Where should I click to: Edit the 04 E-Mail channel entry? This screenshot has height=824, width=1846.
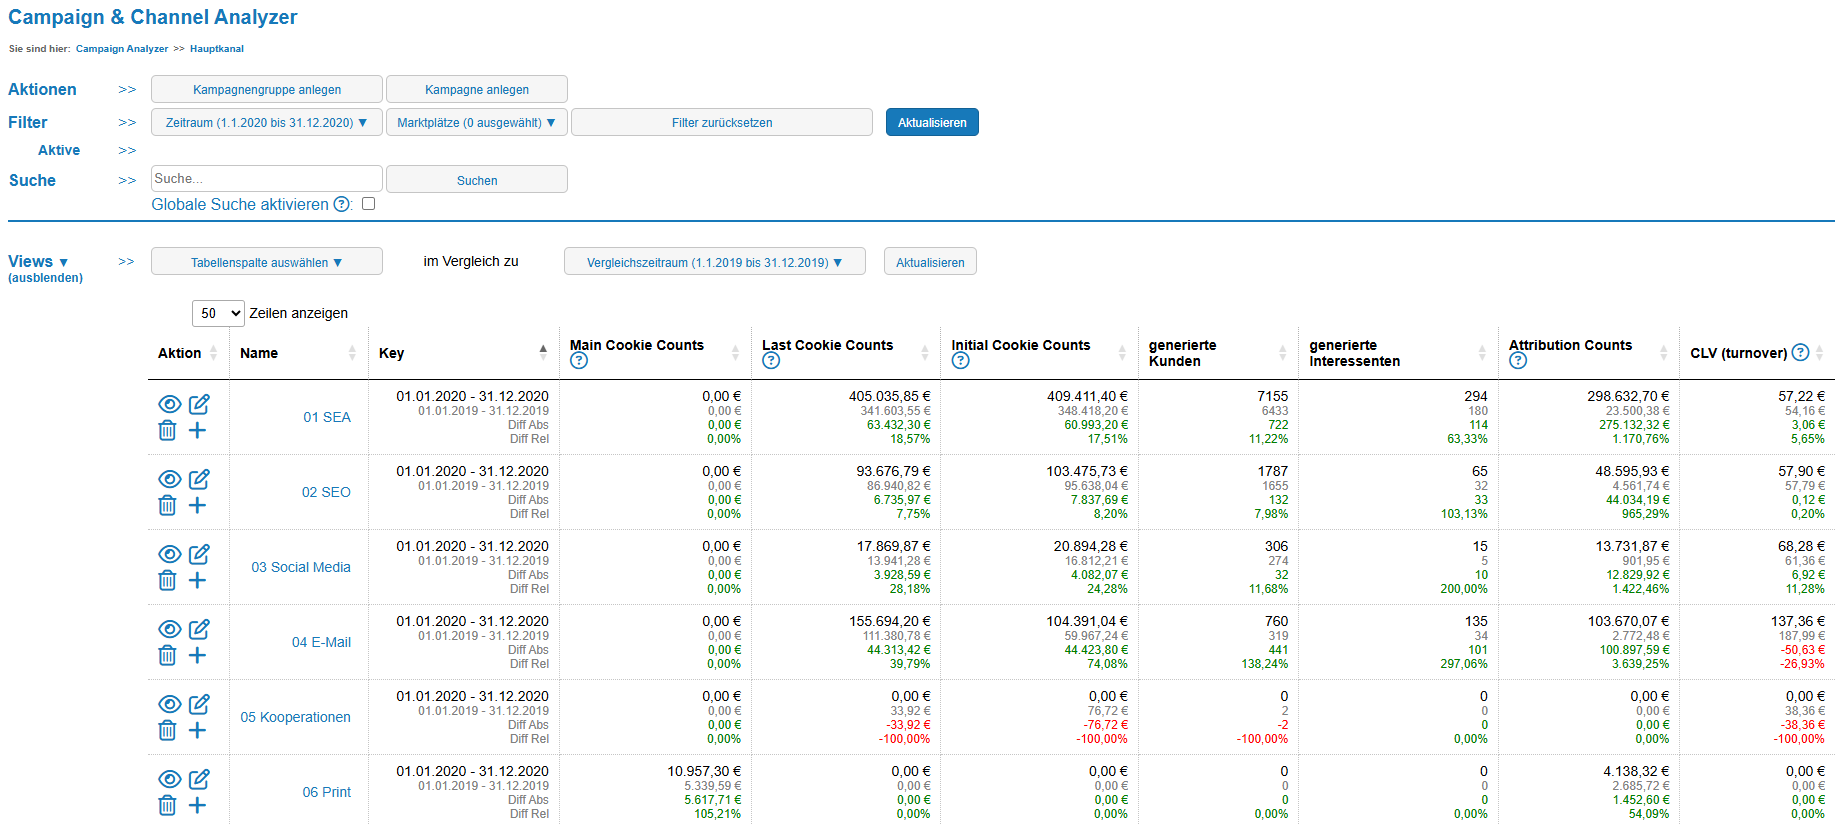(199, 629)
